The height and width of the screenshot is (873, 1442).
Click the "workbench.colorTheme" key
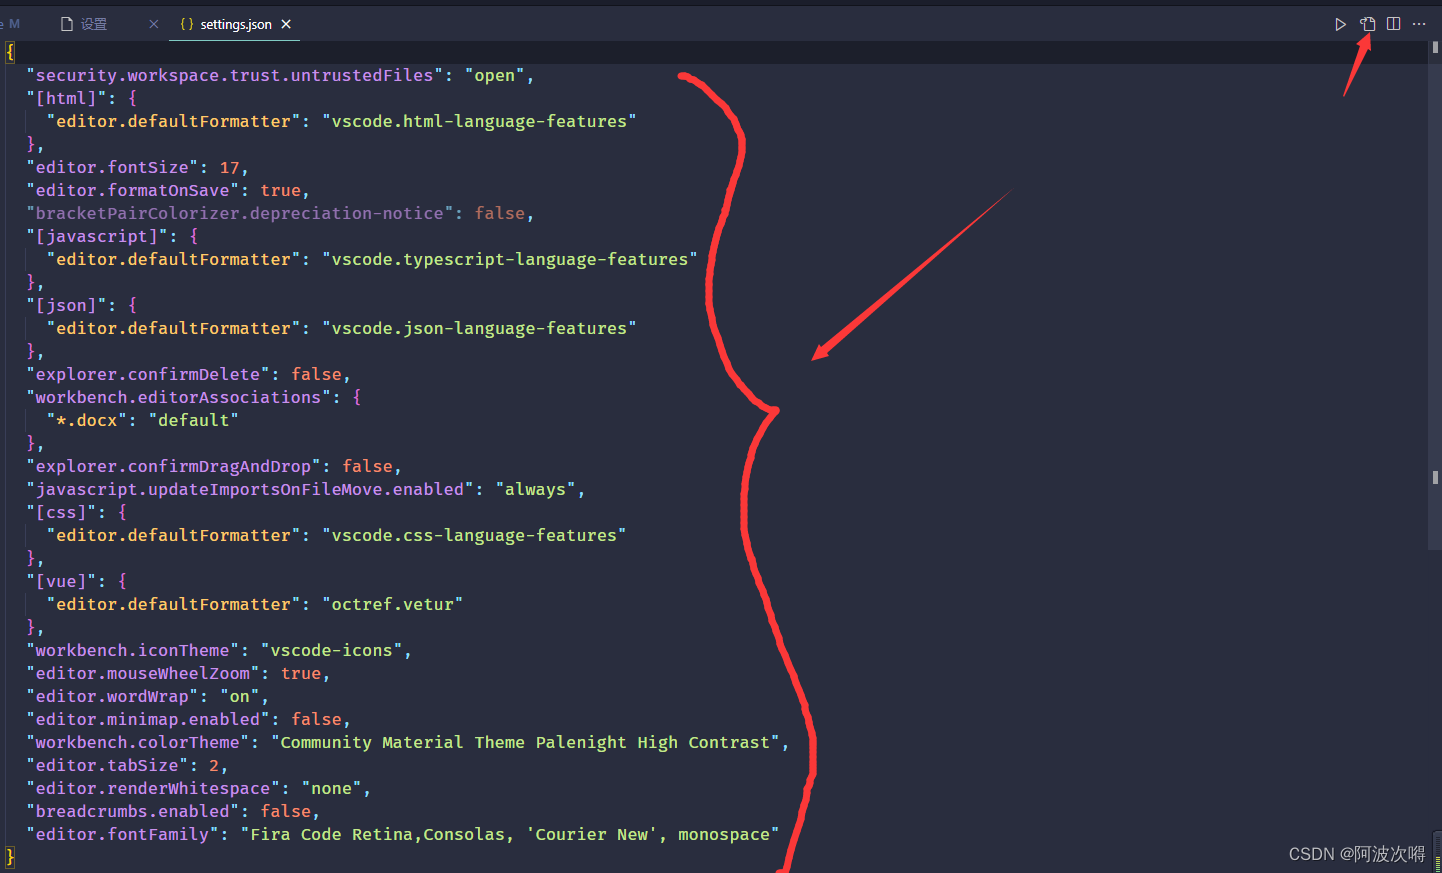[x=138, y=742]
